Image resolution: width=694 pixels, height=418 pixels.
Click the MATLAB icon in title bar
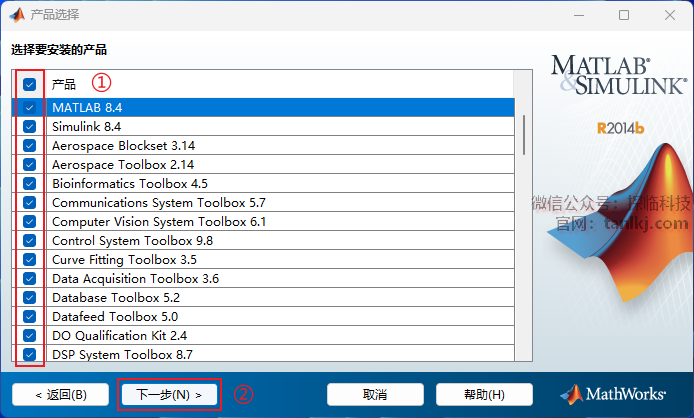[17, 15]
